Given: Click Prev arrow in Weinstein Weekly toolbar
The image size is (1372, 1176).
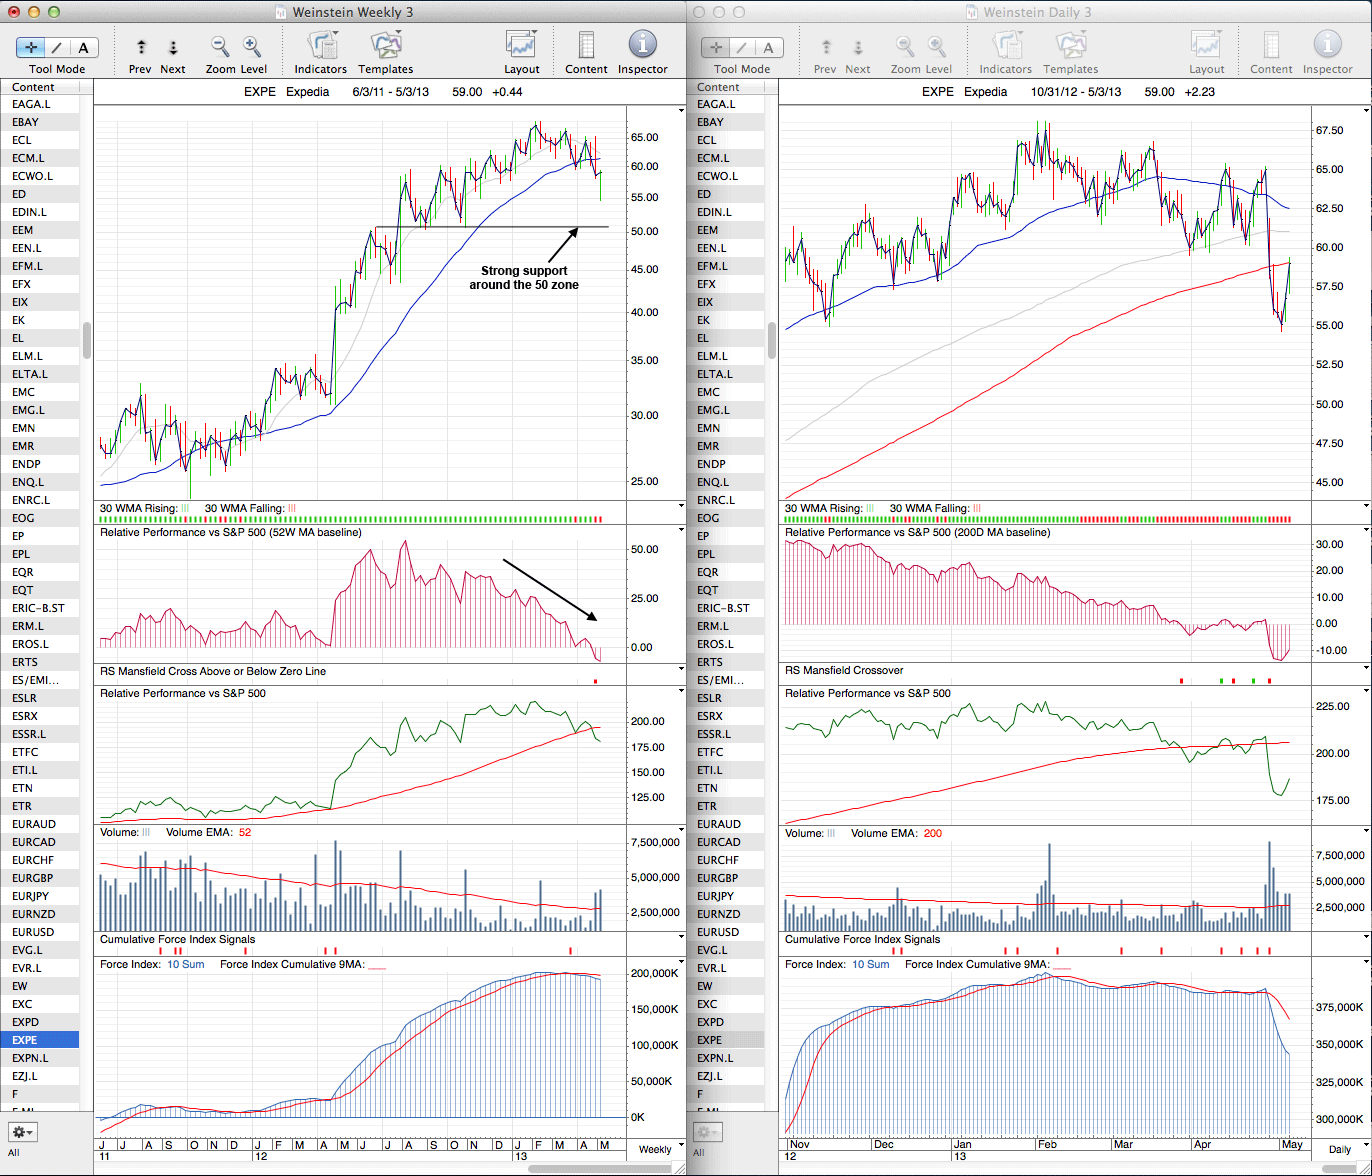Looking at the screenshot, I should [x=141, y=47].
